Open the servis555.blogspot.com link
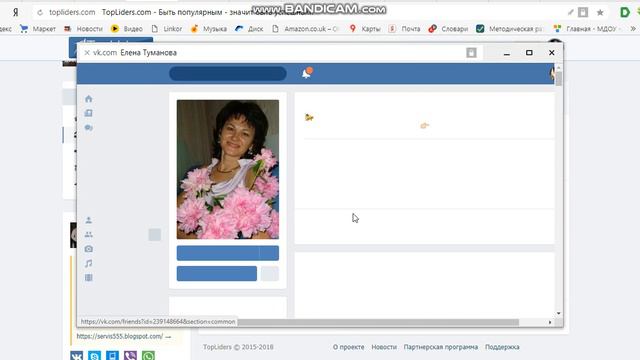This screenshot has width=640, height=360. tap(120, 336)
